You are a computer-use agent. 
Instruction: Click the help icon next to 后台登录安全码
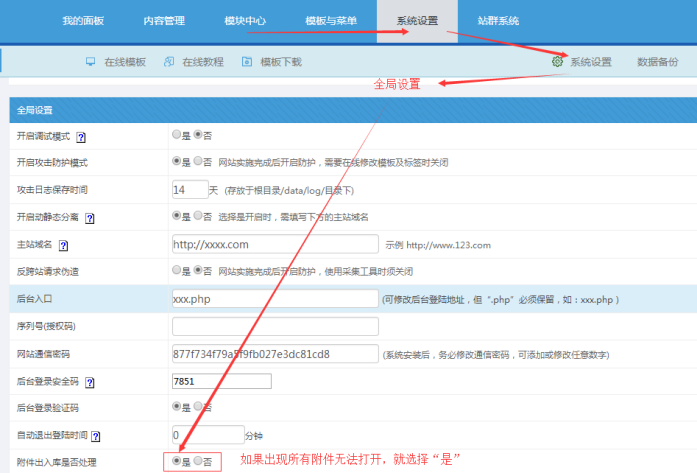89,381
